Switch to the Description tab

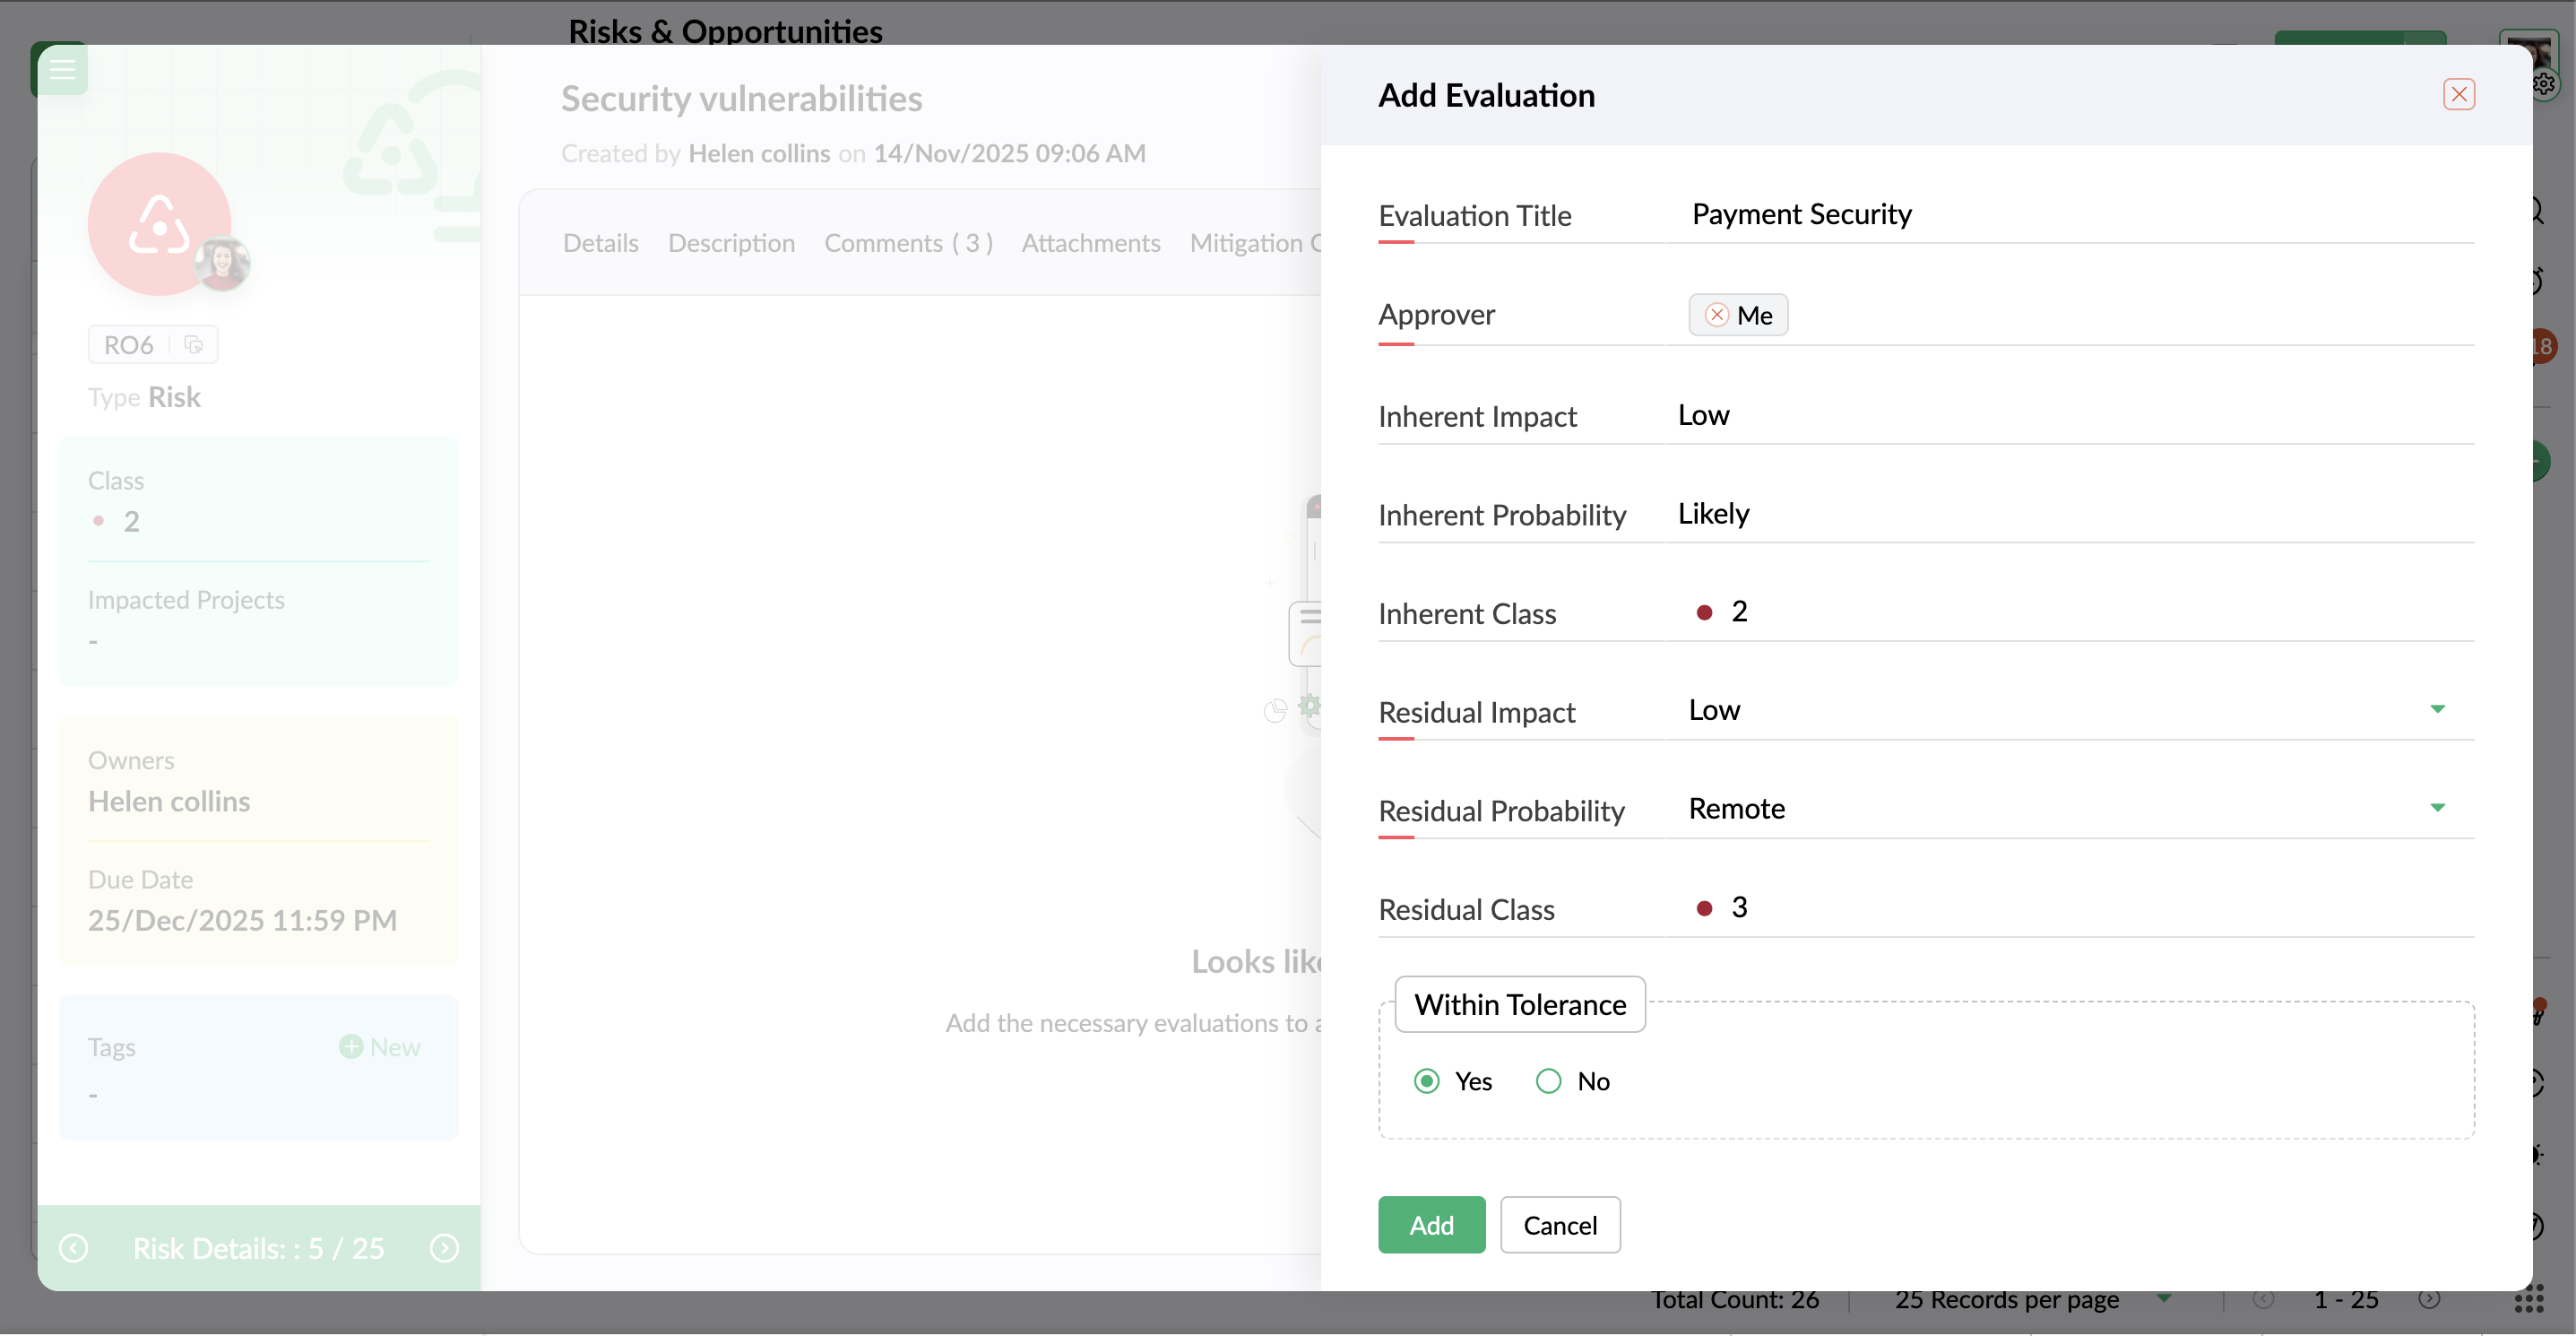731,243
